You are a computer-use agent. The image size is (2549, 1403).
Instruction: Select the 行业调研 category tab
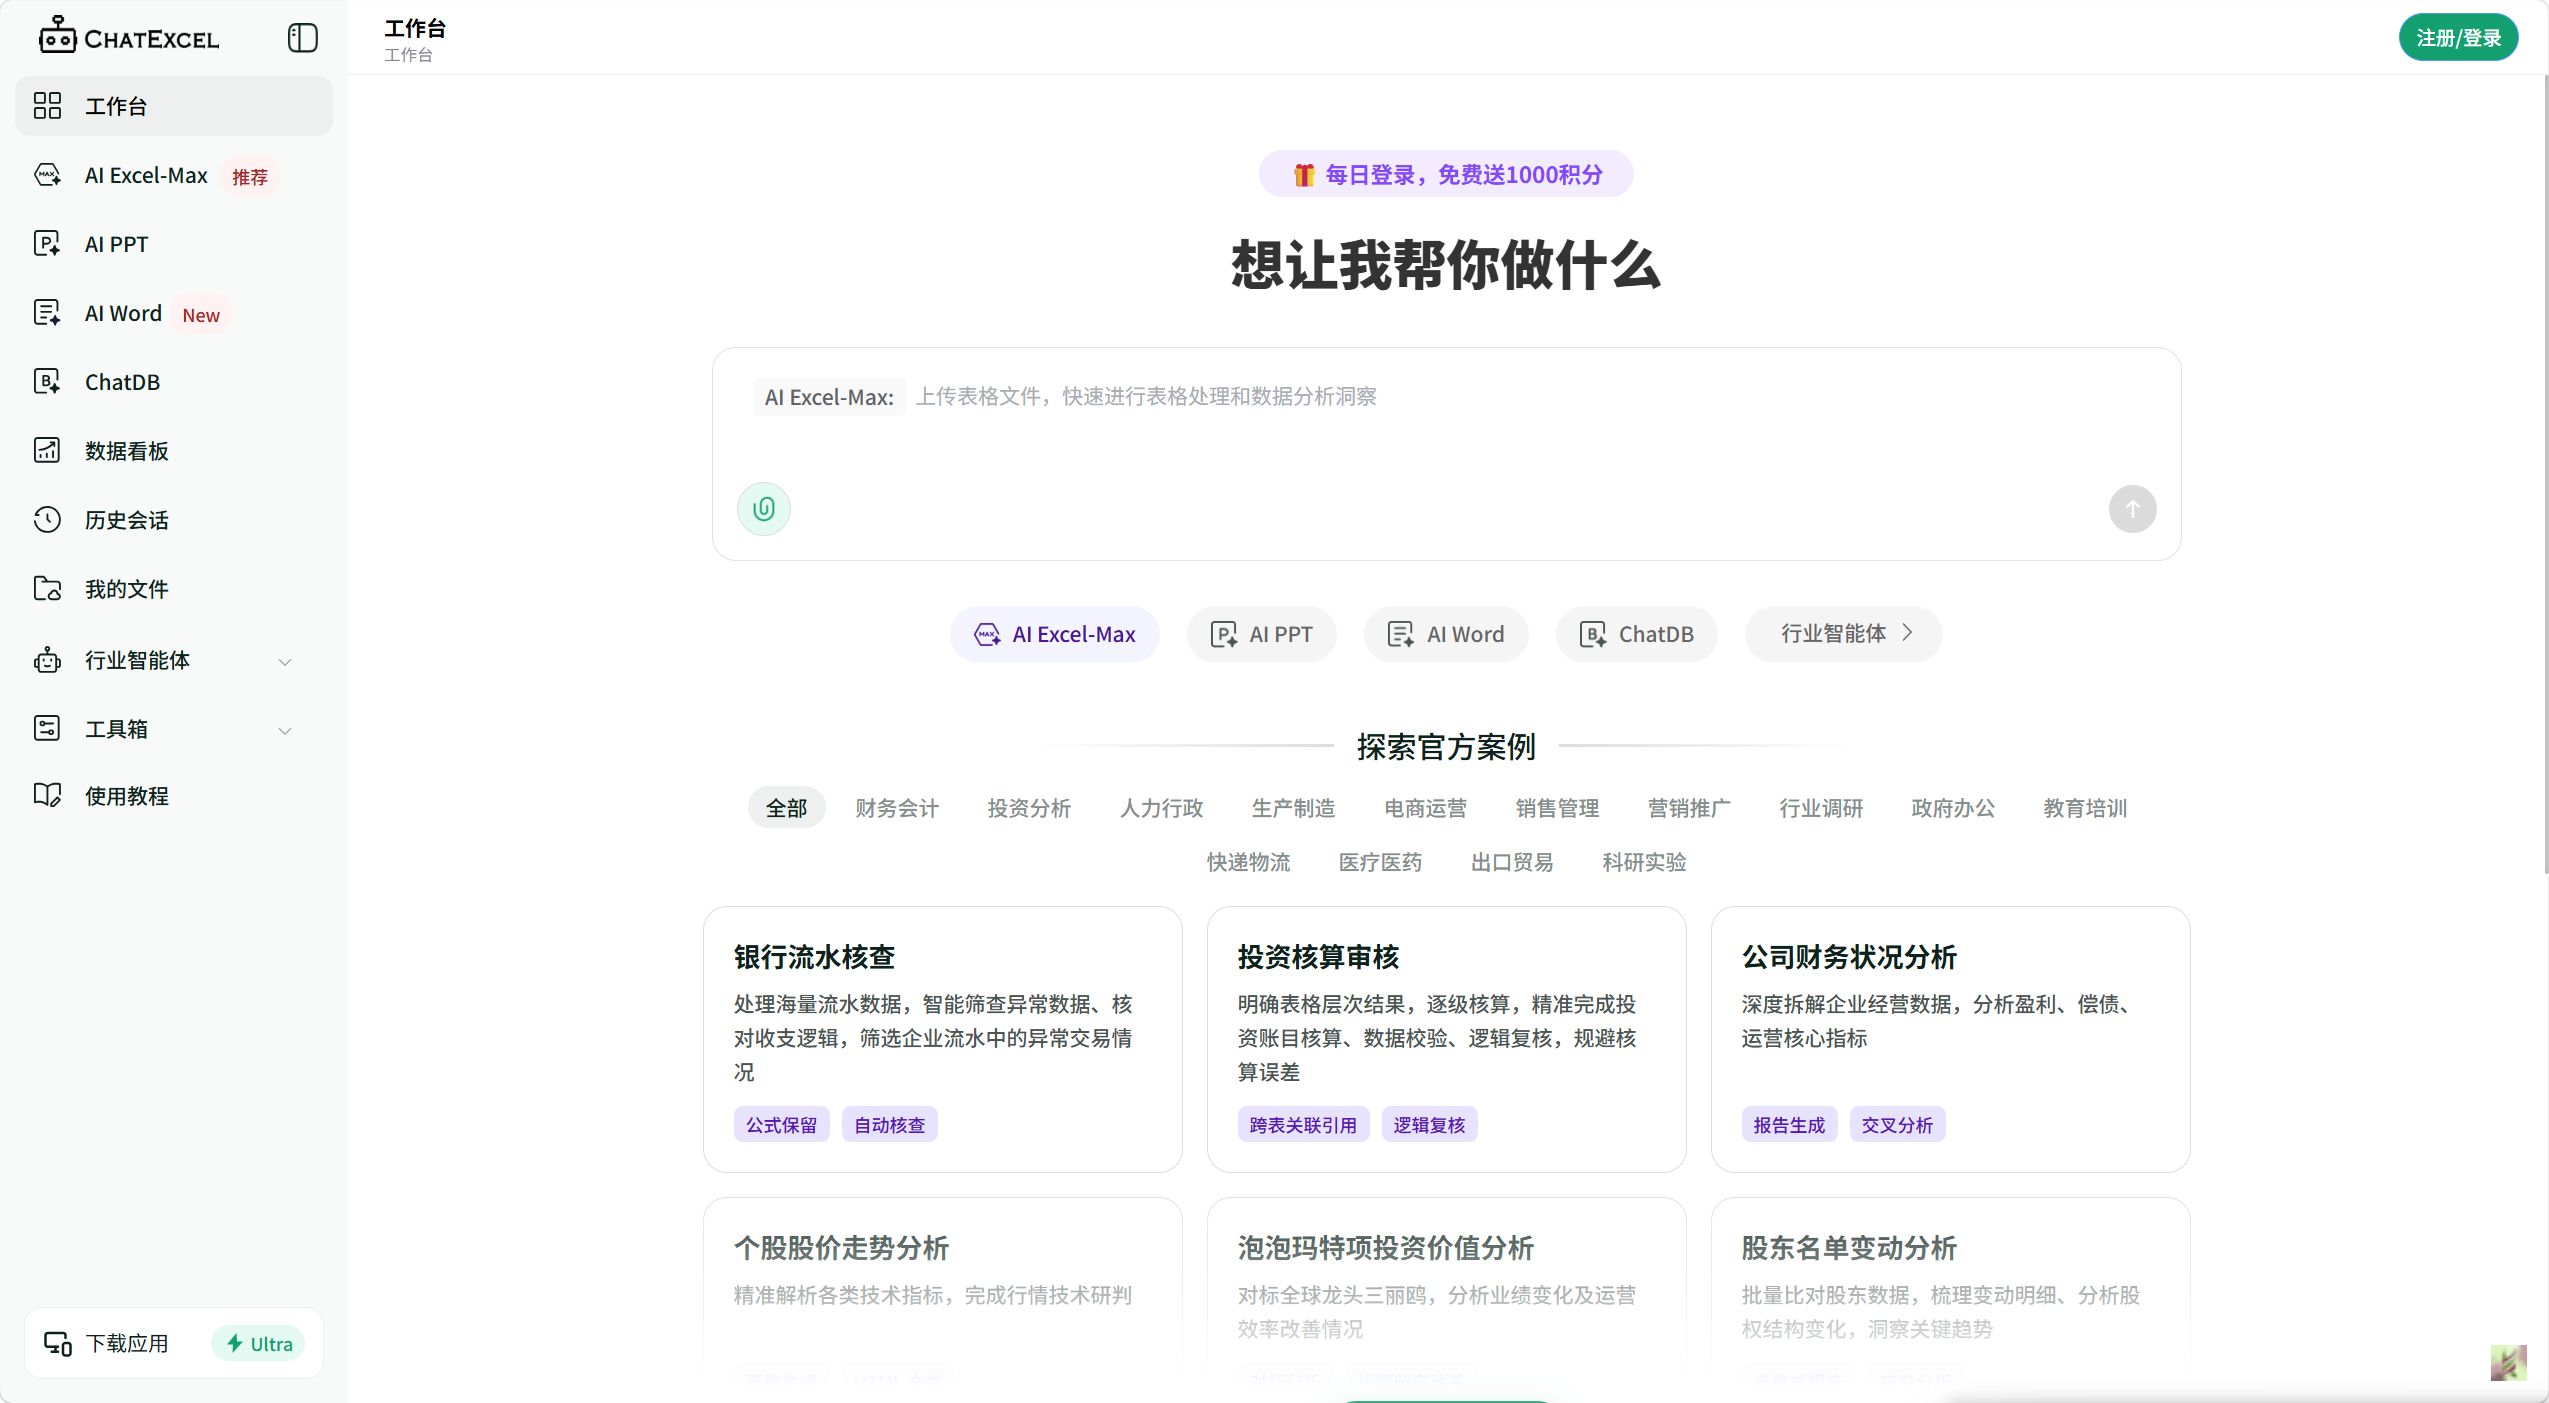[1821, 808]
